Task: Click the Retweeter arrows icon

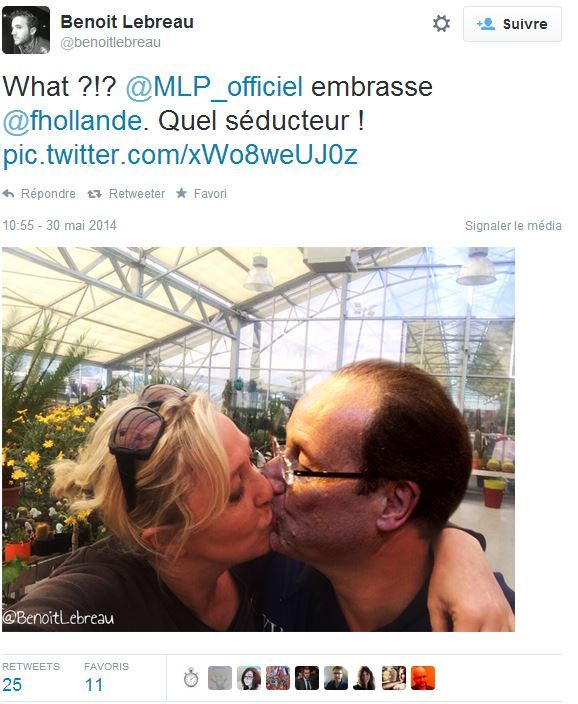Action: tap(94, 194)
